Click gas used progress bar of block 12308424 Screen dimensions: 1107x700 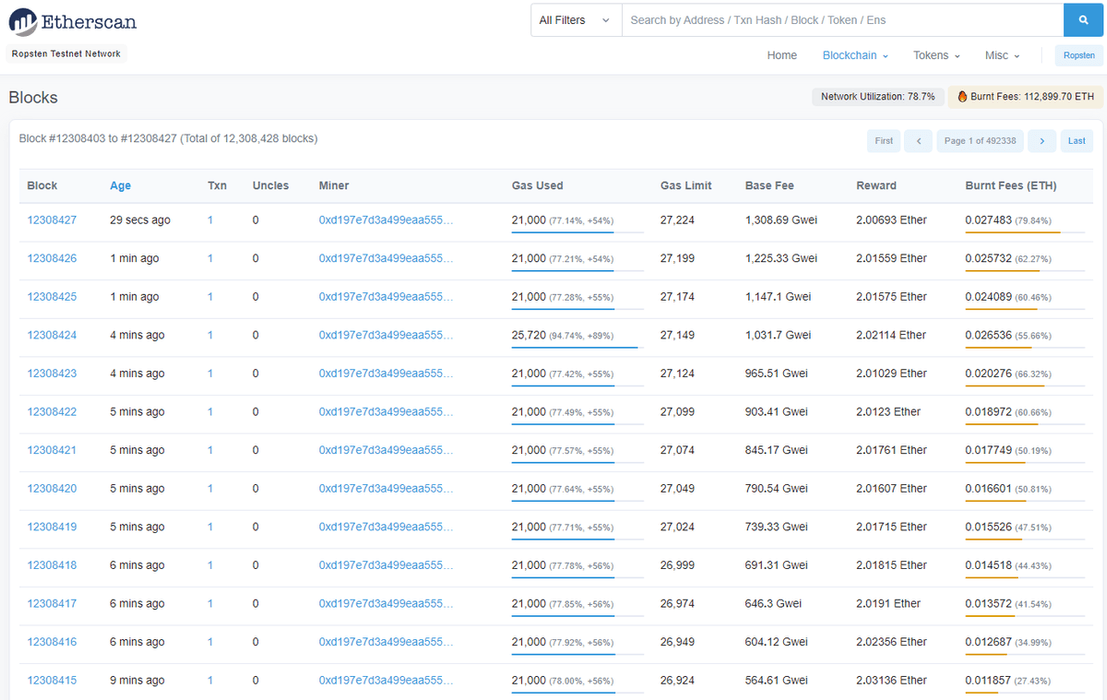[x=574, y=348]
